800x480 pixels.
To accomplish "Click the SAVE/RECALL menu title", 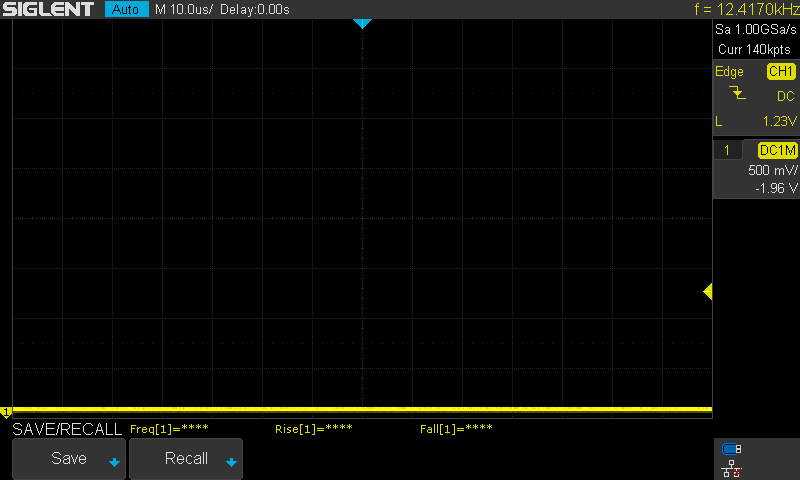I will (67, 430).
